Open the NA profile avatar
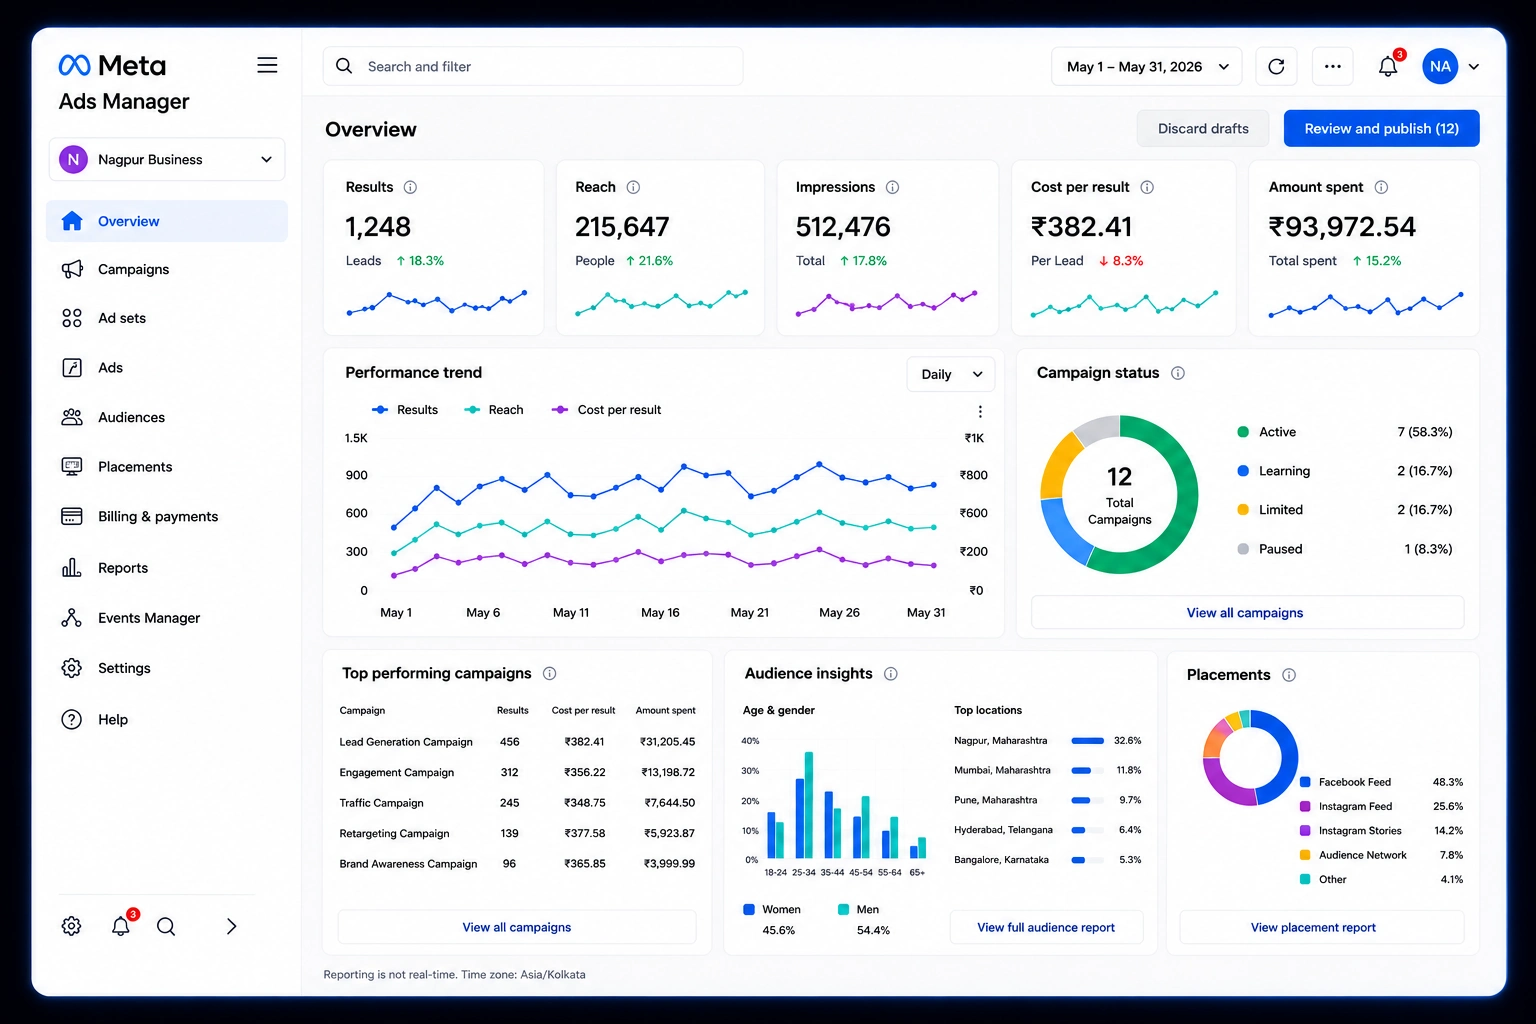1536x1024 pixels. pyautogui.click(x=1440, y=66)
